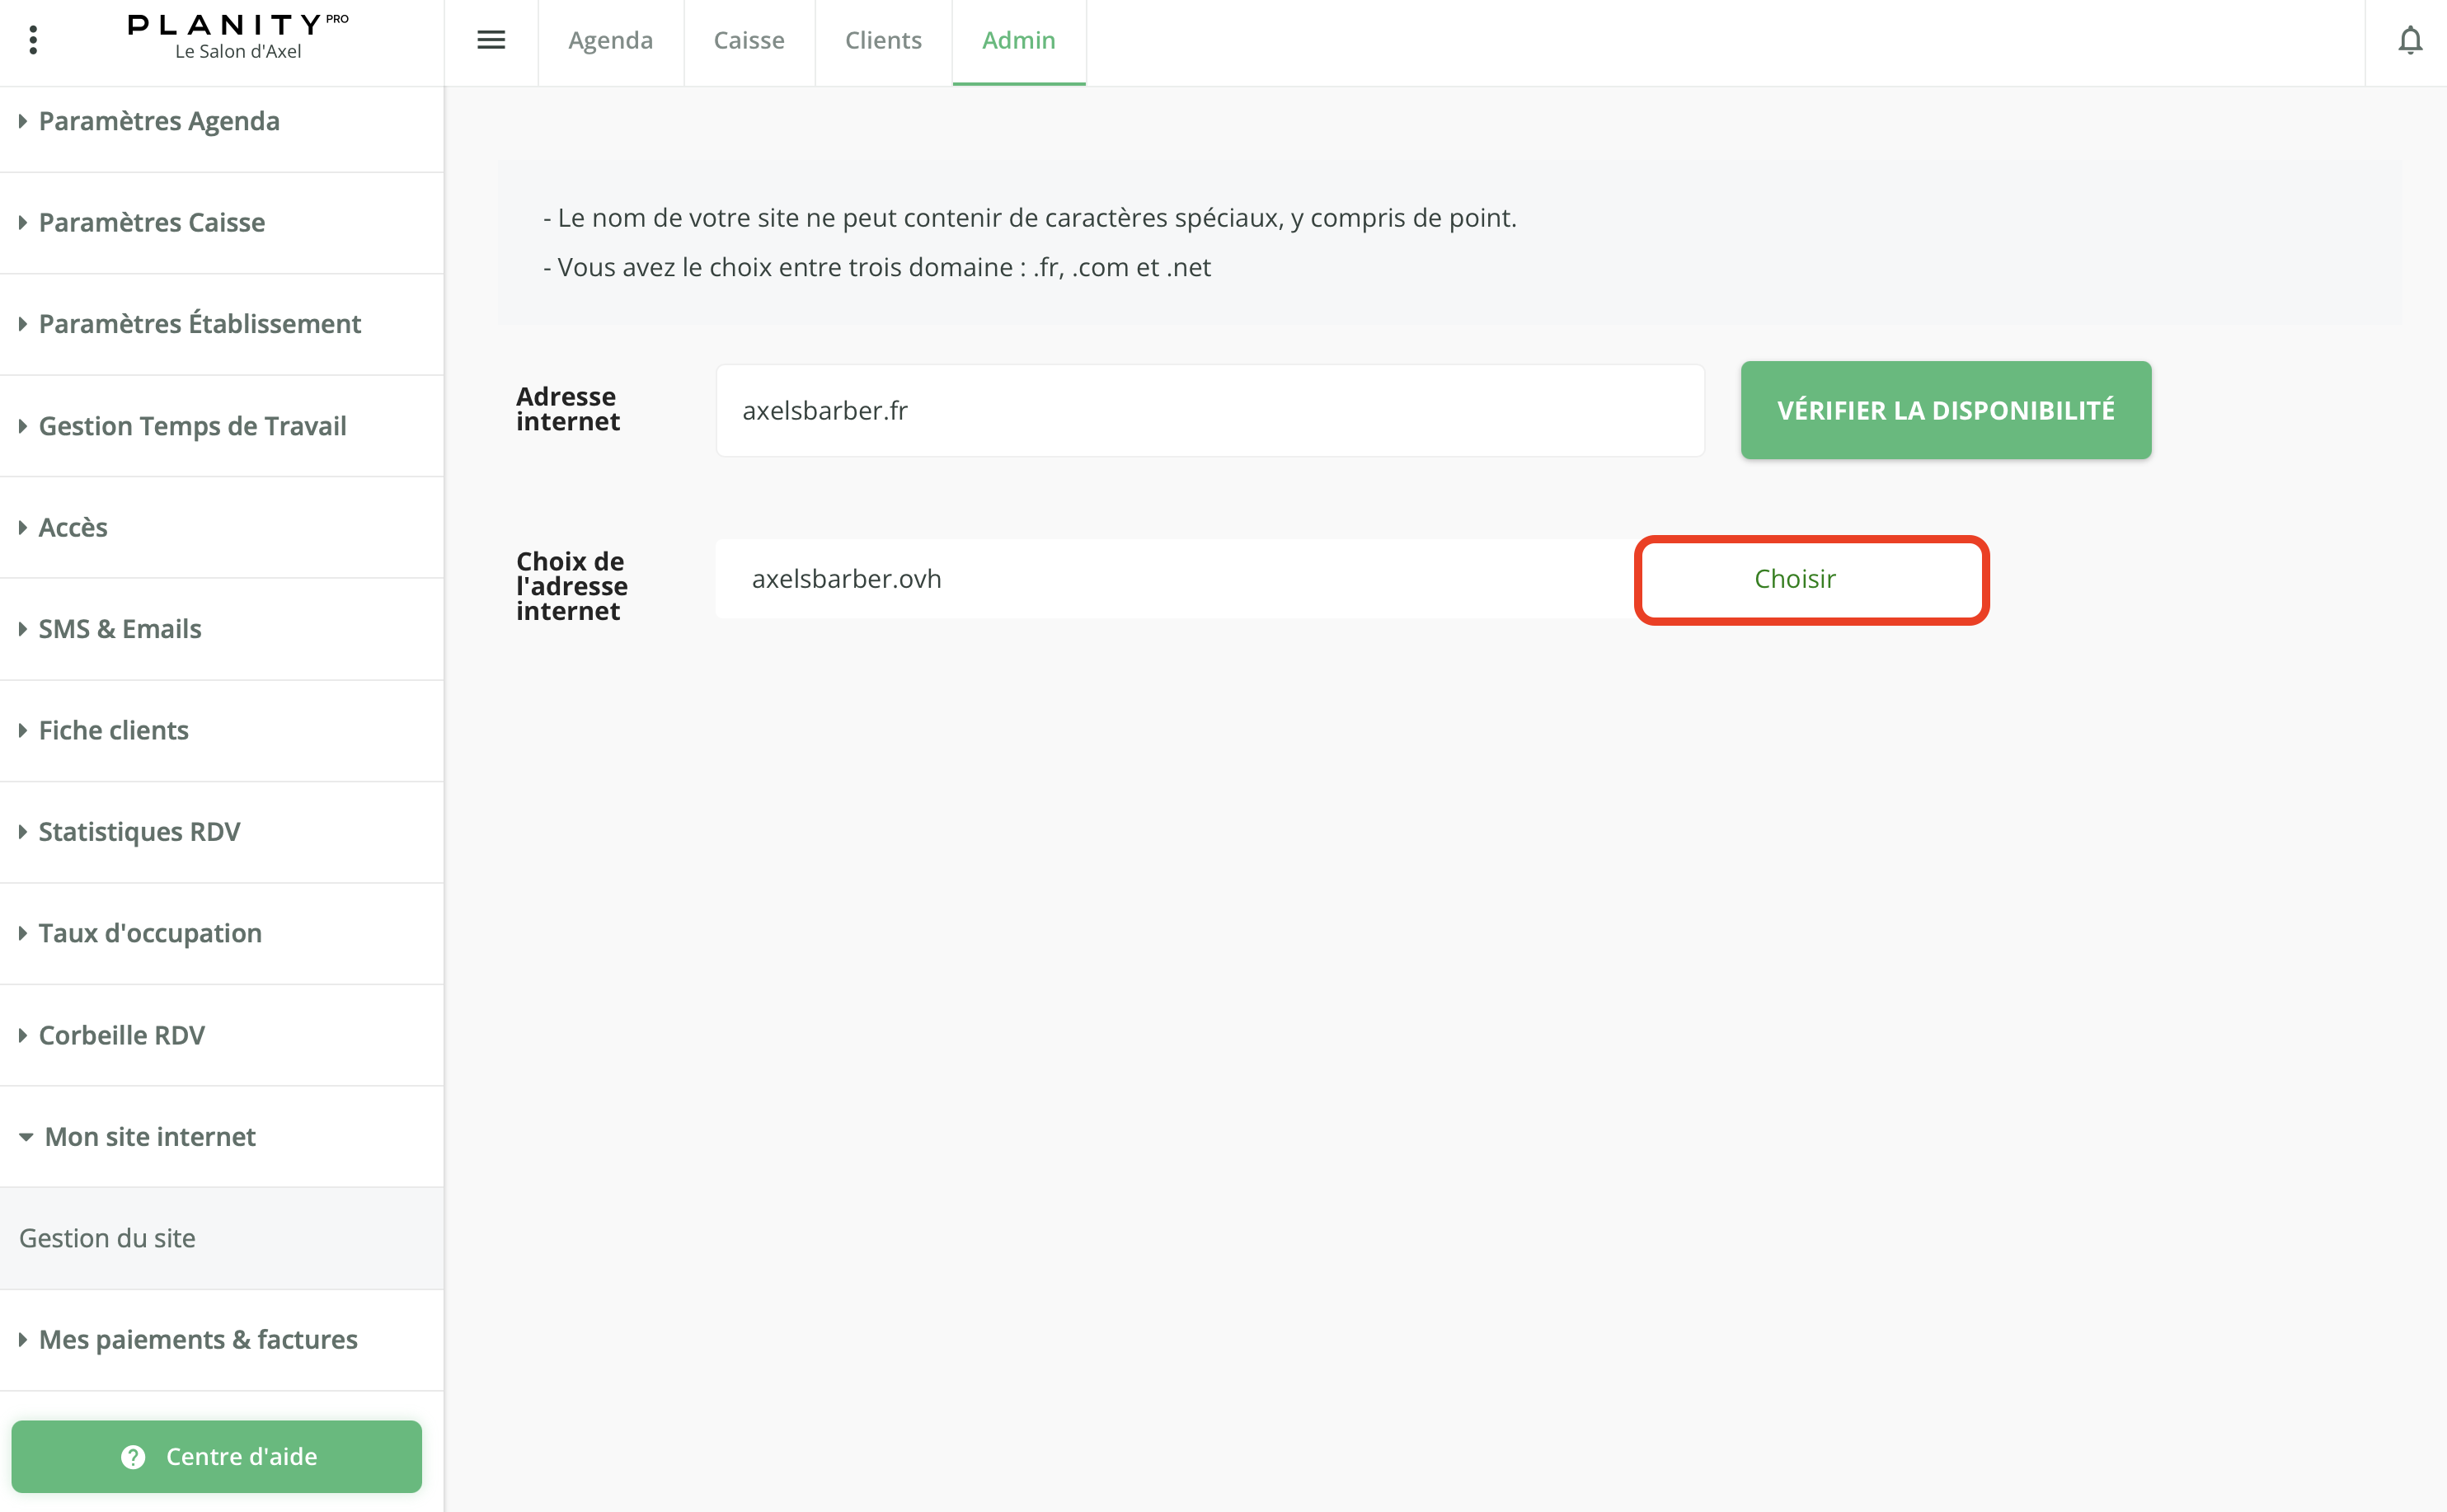
Task: Expand Taux d'occupation section
Action: point(150,933)
